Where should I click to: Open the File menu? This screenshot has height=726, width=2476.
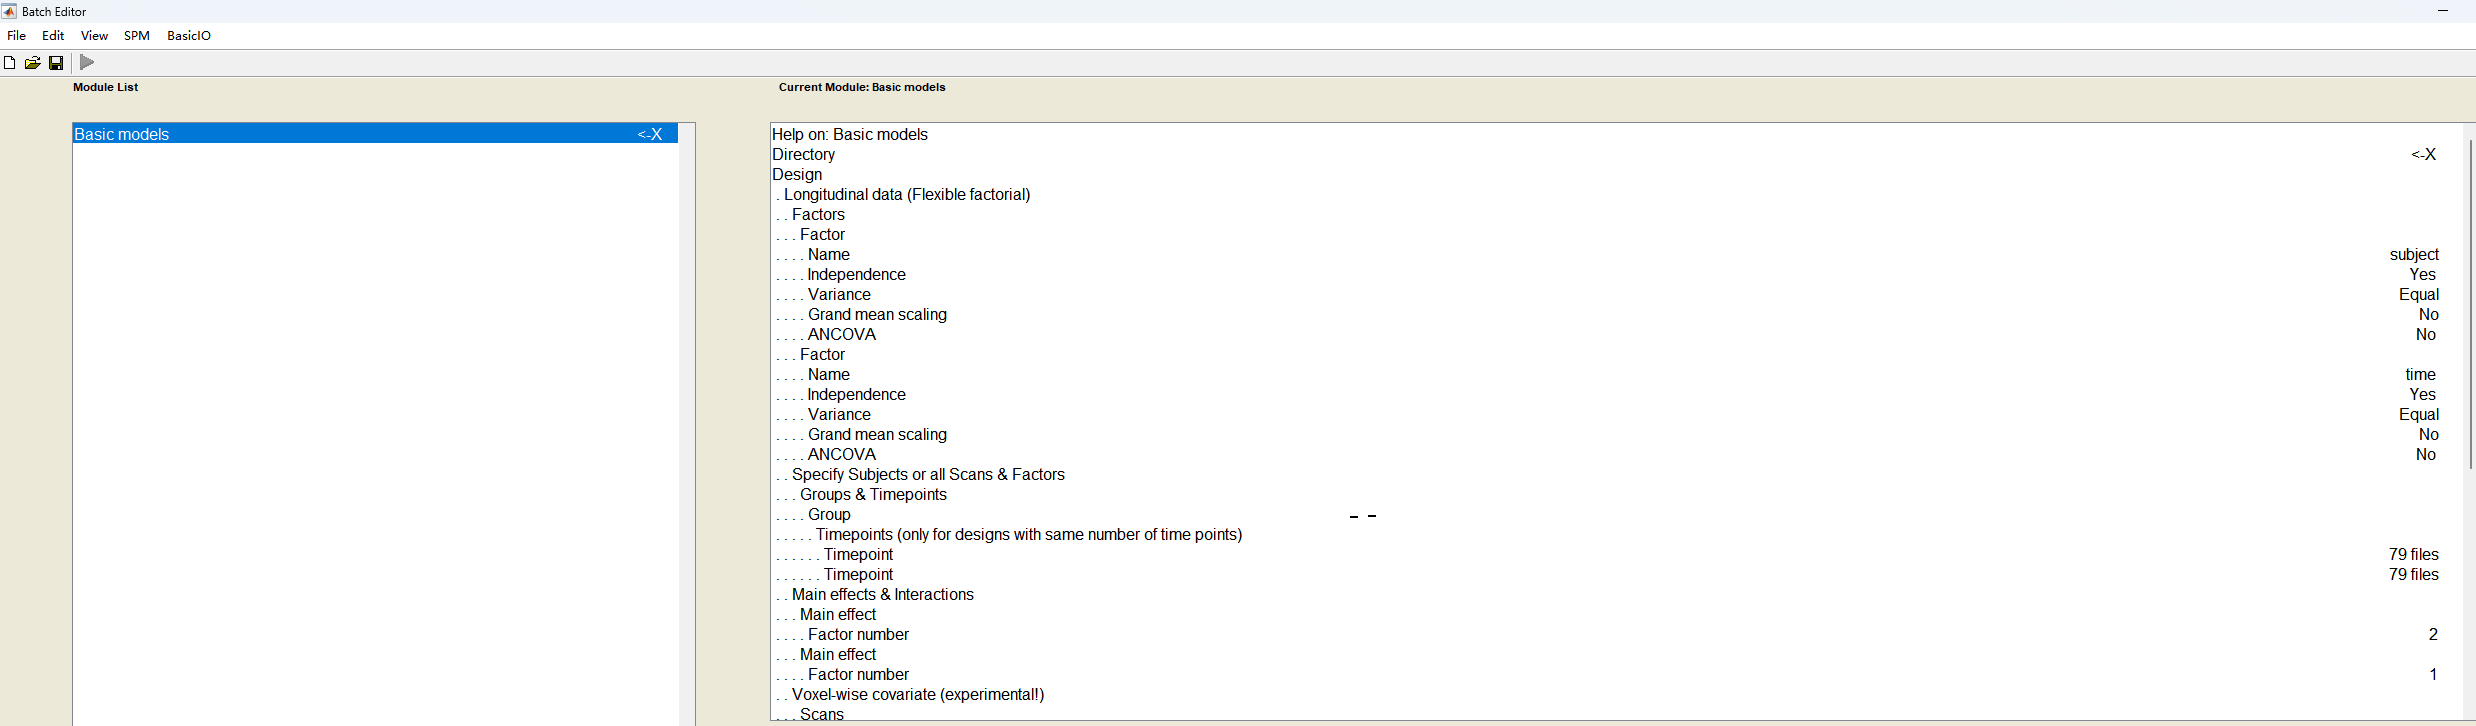pos(17,36)
